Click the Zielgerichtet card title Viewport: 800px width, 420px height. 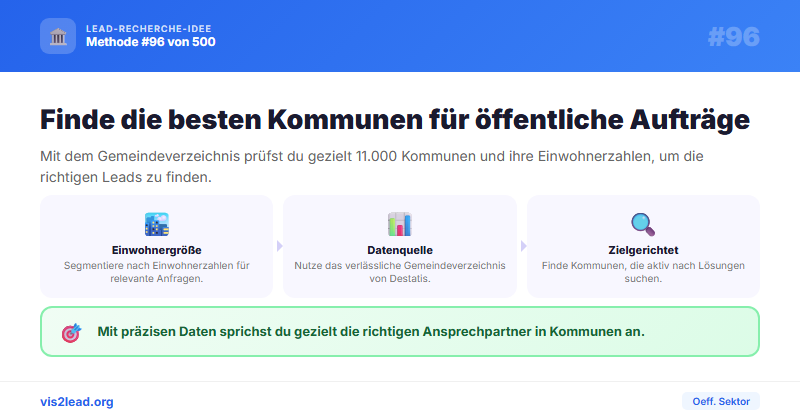[643, 250]
